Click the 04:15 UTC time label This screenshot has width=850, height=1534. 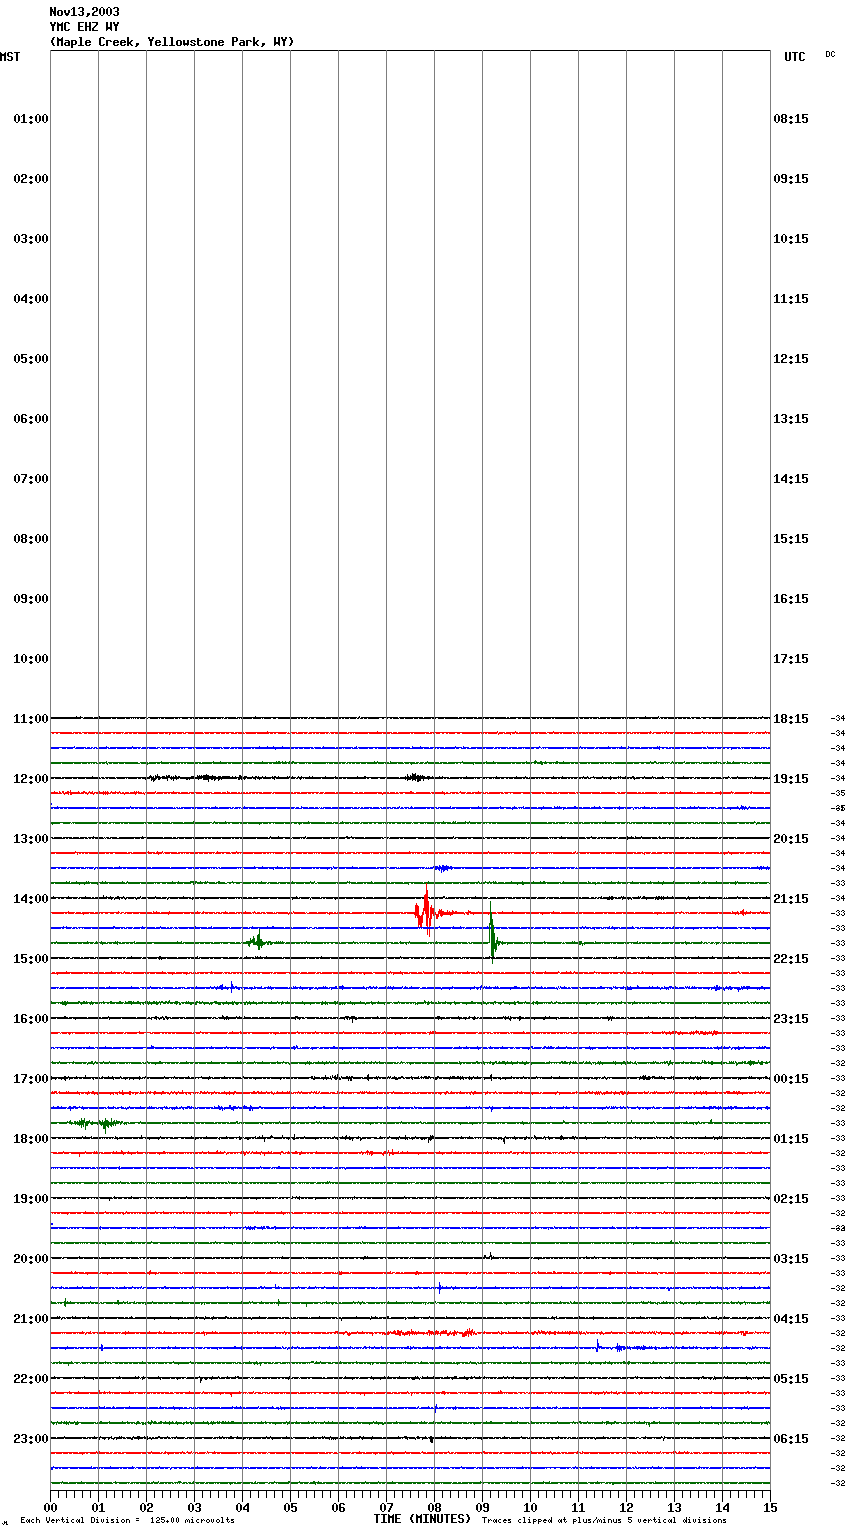(x=791, y=1319)
